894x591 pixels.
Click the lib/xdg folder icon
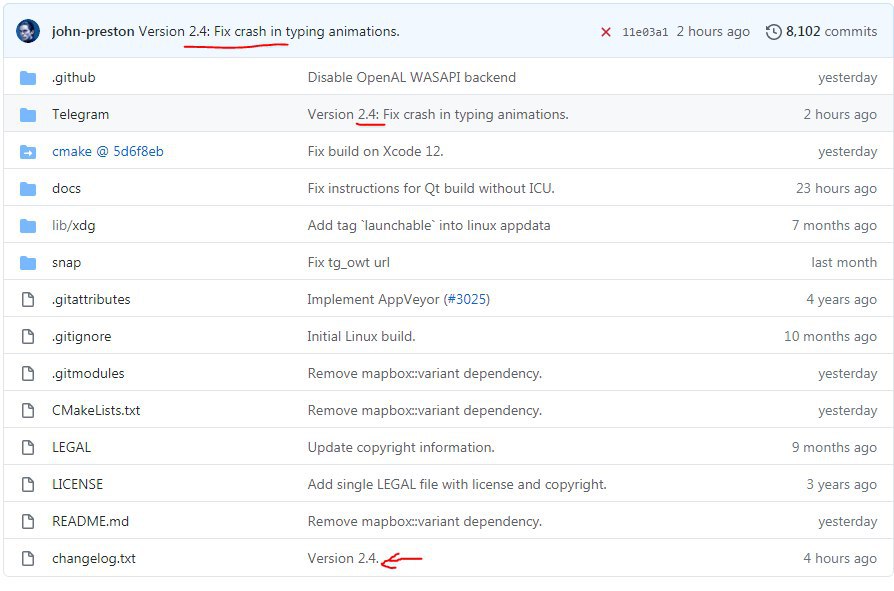pos(28,226)
